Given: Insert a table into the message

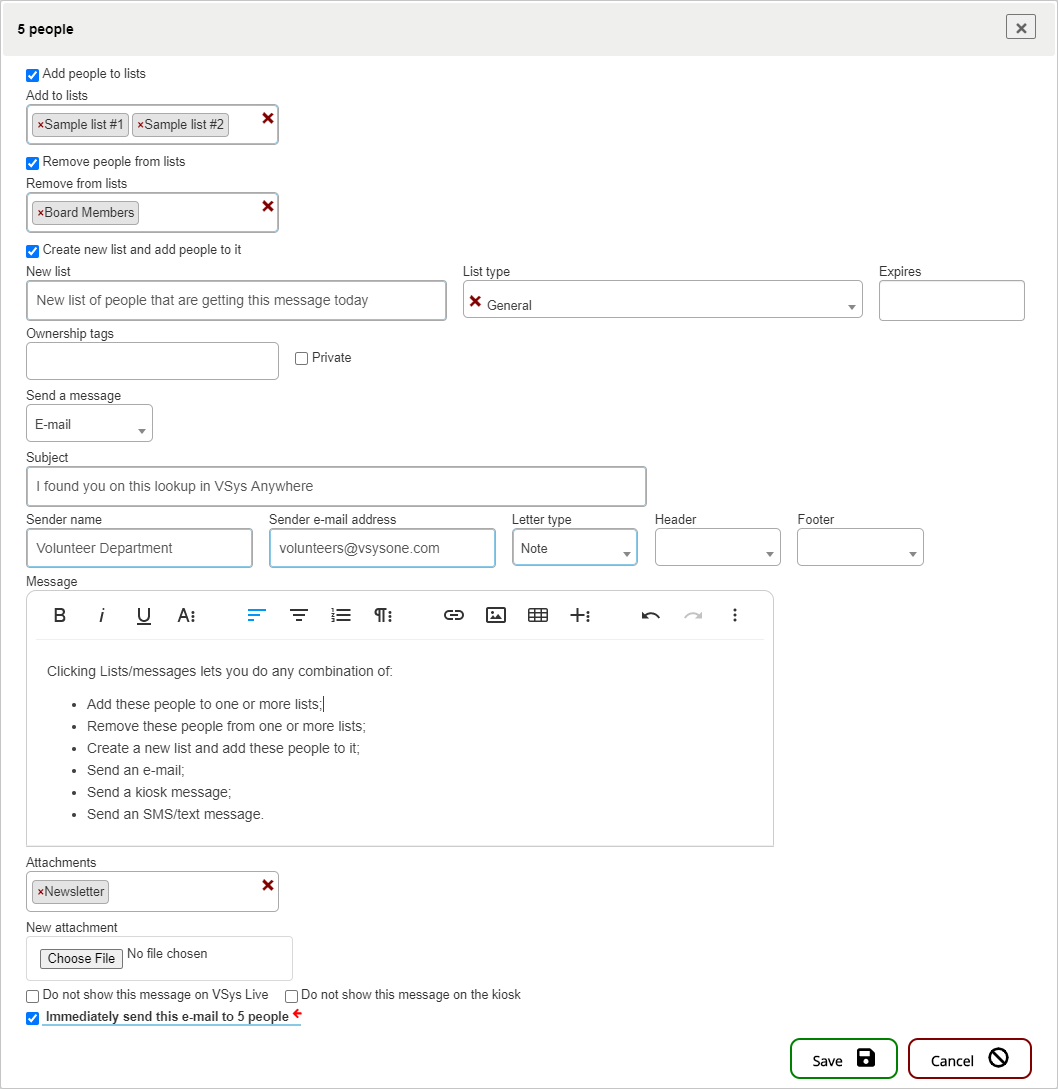Looking at the screenshot, I should (x=538, y=615).
